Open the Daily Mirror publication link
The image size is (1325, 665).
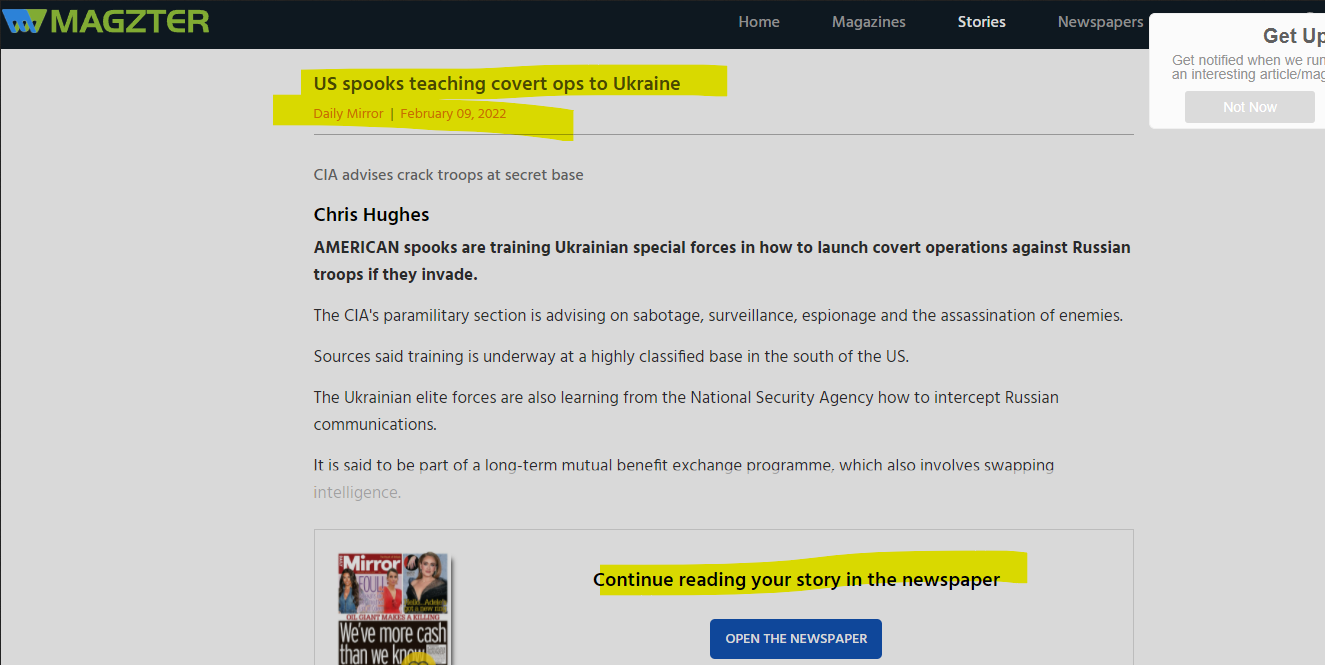point(348,114)
